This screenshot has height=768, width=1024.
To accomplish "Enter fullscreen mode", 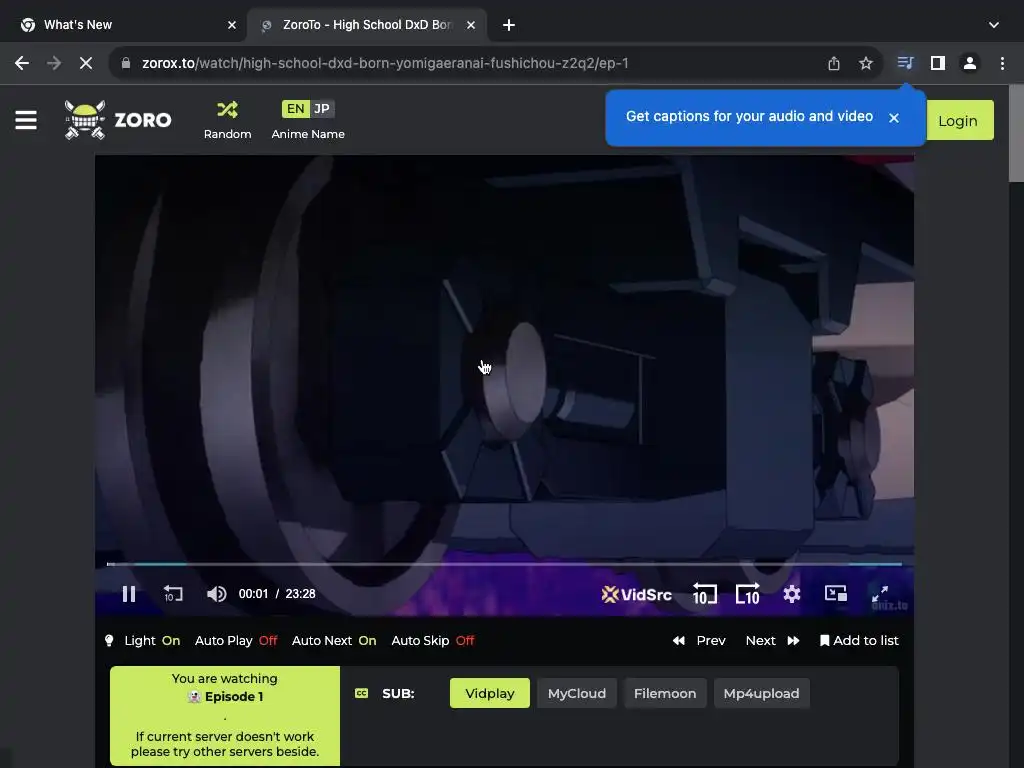I will (x=880, y=594).
